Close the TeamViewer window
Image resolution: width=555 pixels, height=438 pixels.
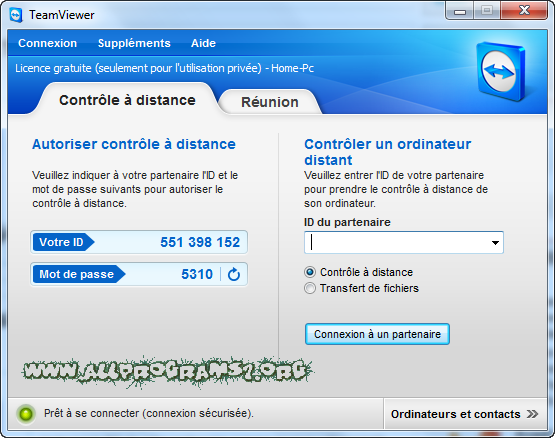(x=524, y=11)
